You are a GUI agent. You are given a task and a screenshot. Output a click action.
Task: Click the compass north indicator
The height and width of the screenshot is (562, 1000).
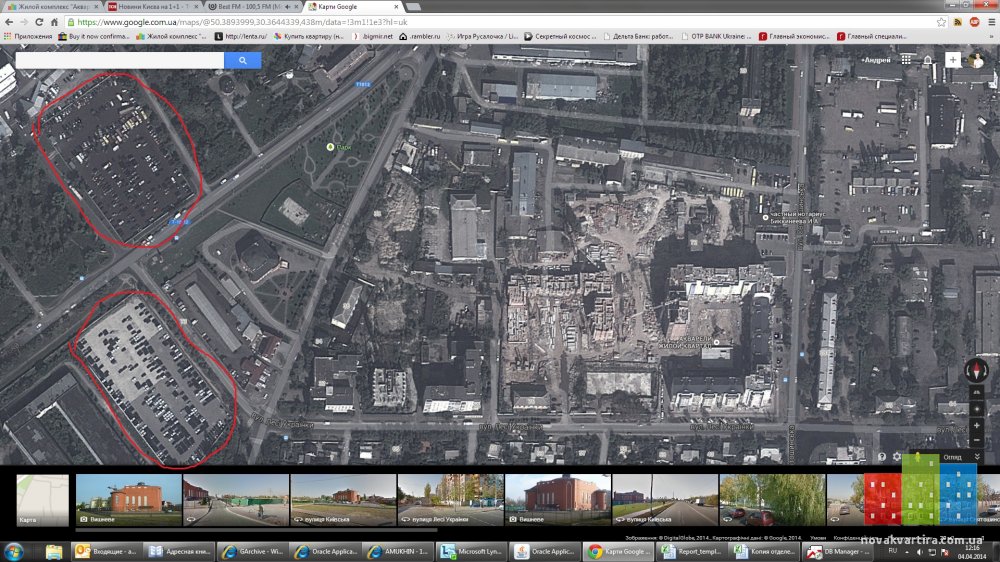coord(976,370)
